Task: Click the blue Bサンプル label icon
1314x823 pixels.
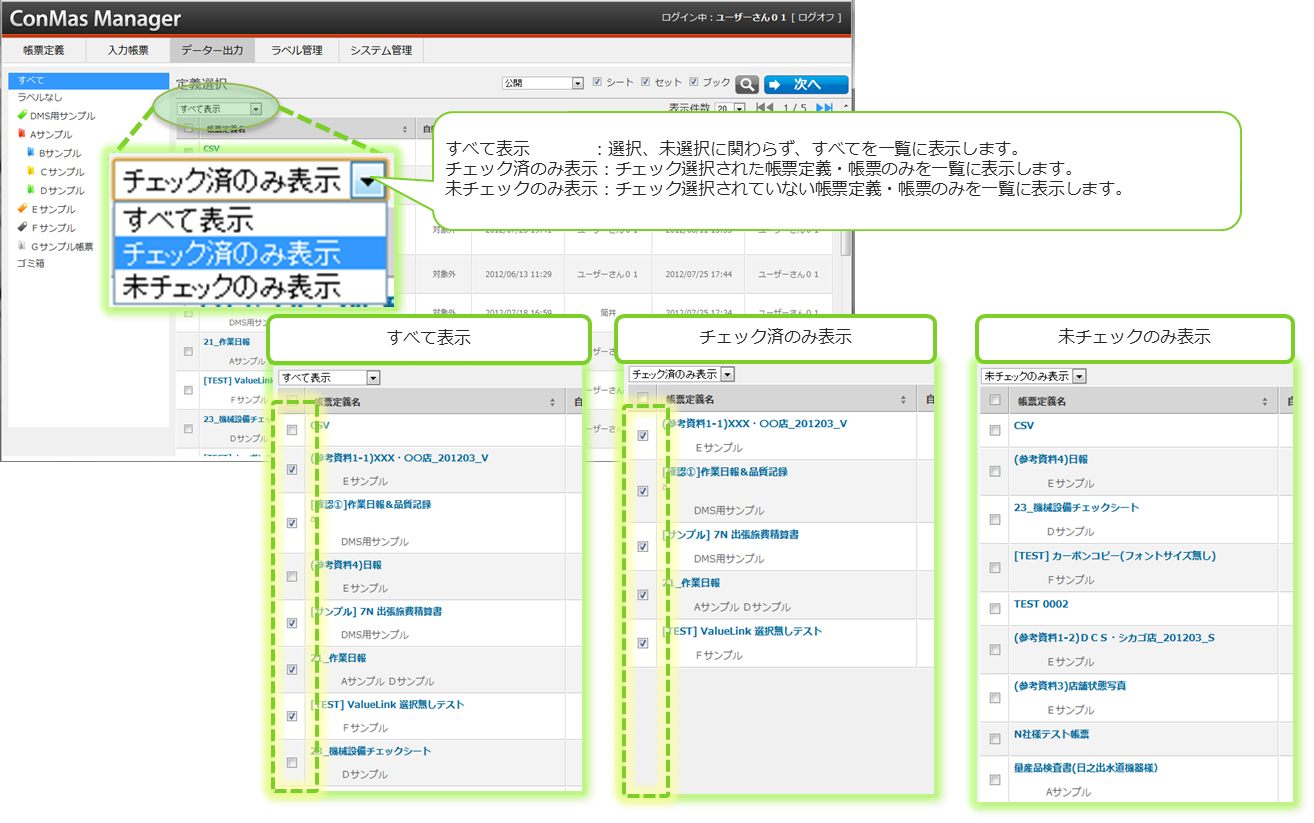Action: click(x=31, y=153)
